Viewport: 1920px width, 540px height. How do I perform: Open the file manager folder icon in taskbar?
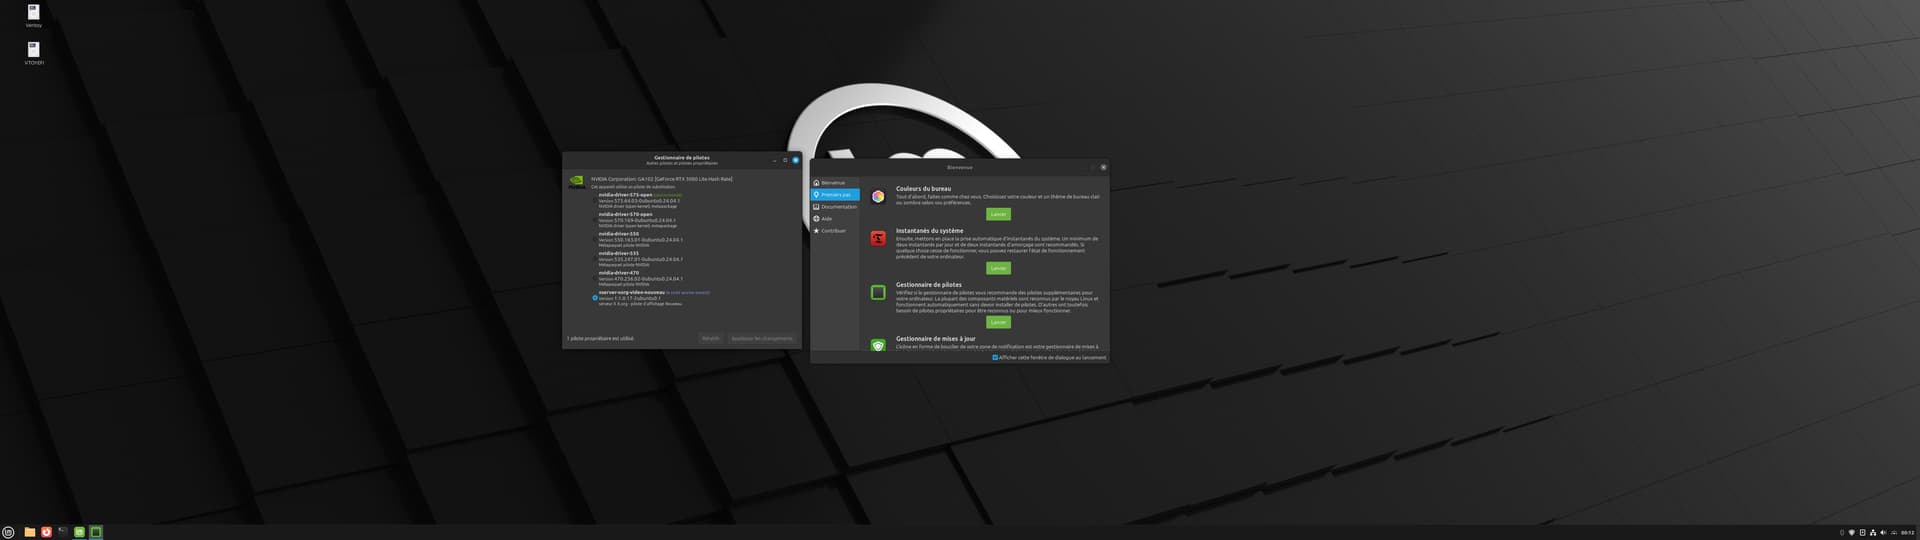[30, 532]
